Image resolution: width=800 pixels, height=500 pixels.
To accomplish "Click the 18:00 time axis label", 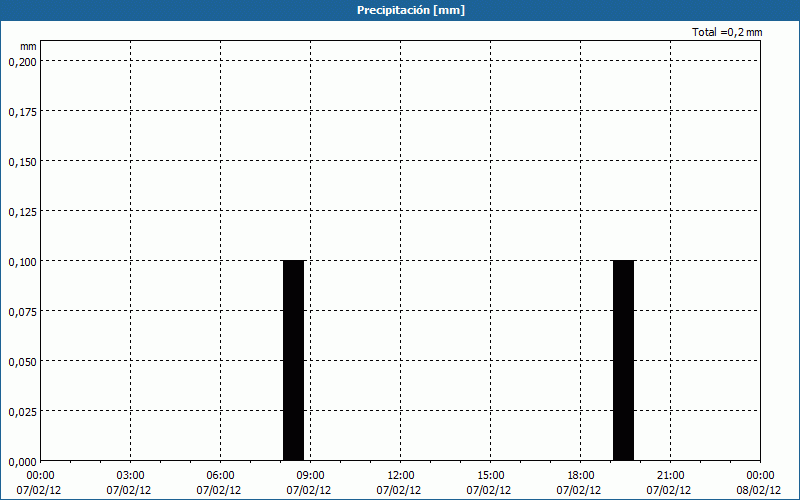I will 581,476.
